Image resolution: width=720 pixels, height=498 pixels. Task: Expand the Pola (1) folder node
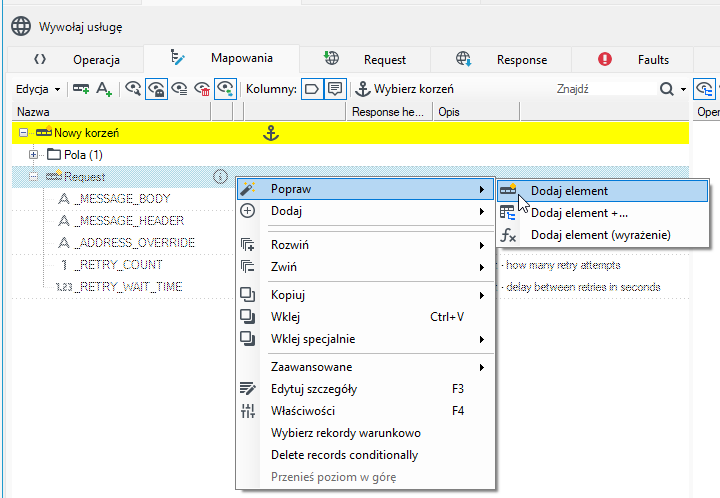pos(33,155)
